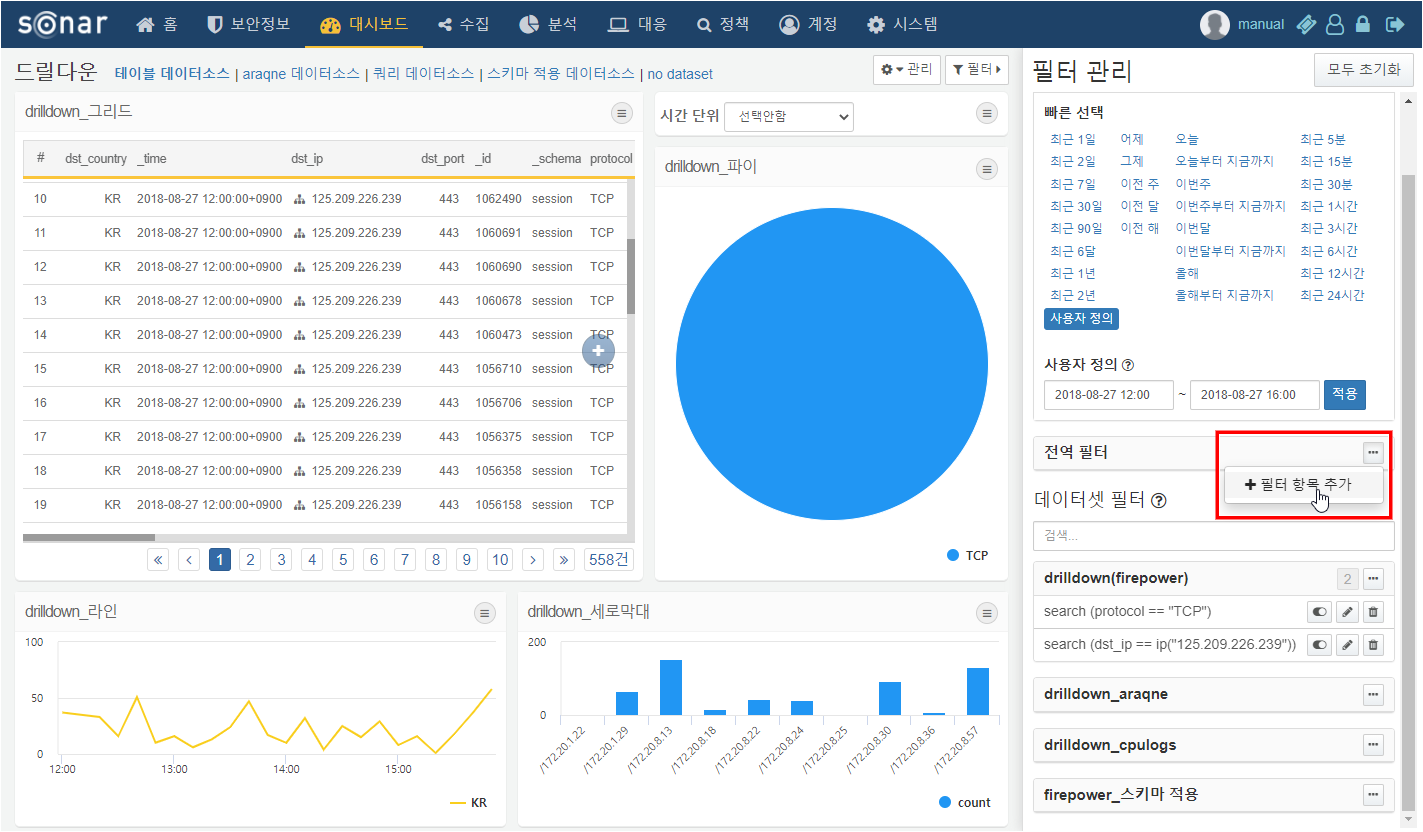Click the manual user avatar

pyautogui.click(x=1215, y=24)
